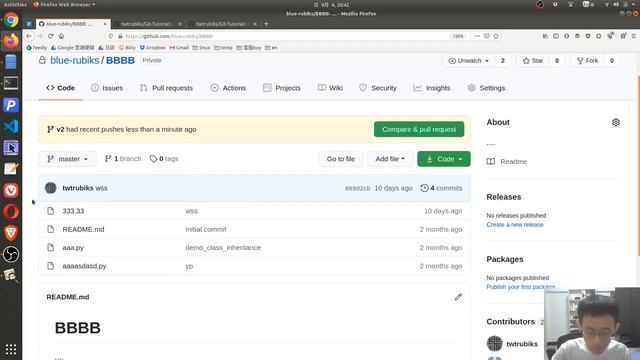Switch to the Wiki tab
This screenshot has height=360, width=640.
[330, 88]
